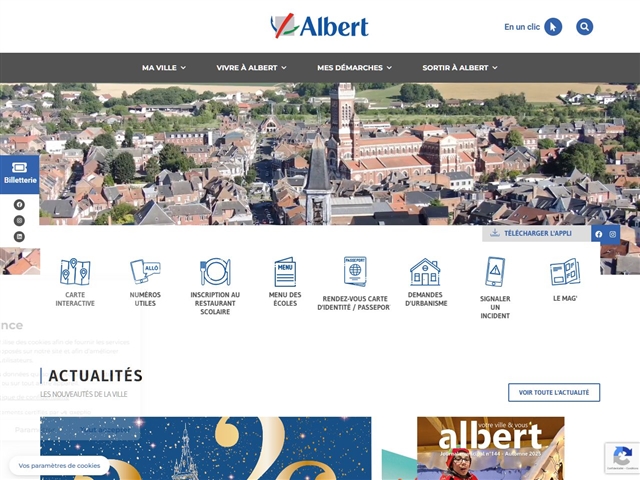
Task: Click the download icon of Télécharger l'appli
Action: pyautogui.click(x=495, y=233)
